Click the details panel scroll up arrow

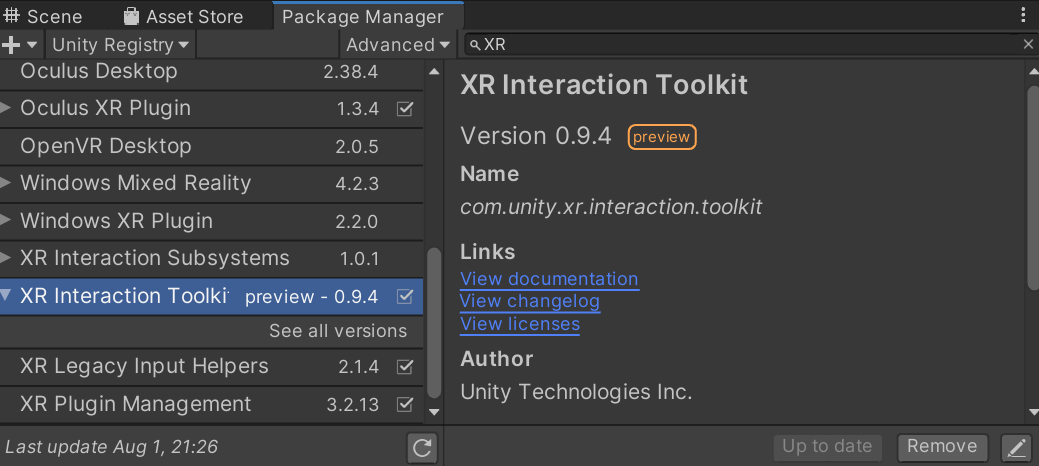(1033, 71)
